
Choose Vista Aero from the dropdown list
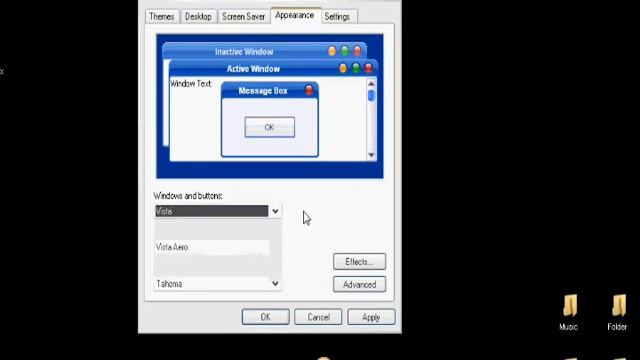point(212,247)
